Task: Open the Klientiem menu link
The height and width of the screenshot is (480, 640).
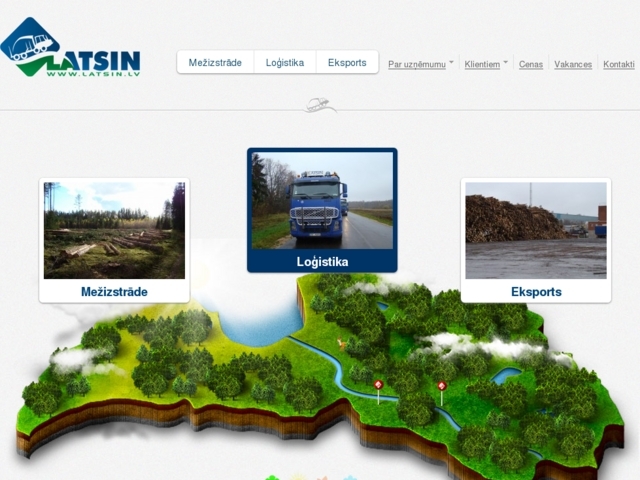Action: [x=482, y=64]
